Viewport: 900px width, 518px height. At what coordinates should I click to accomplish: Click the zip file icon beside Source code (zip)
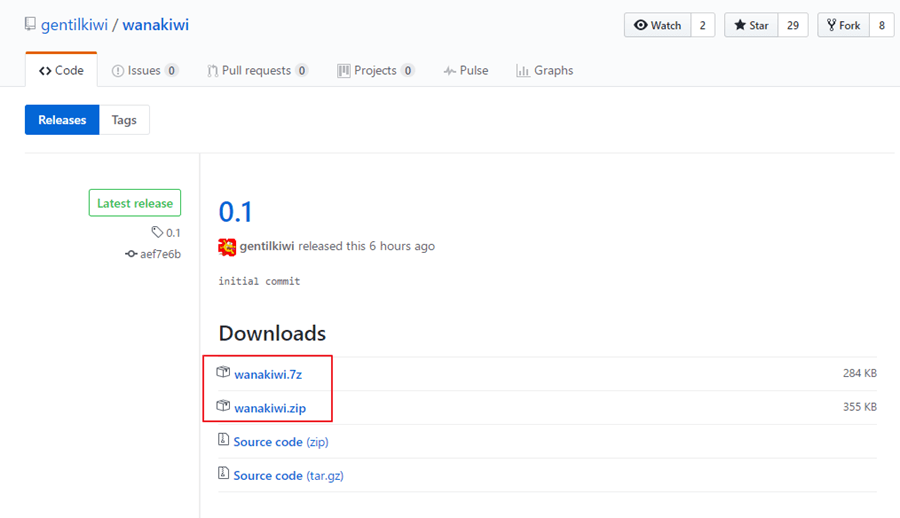tap(223, 440)
